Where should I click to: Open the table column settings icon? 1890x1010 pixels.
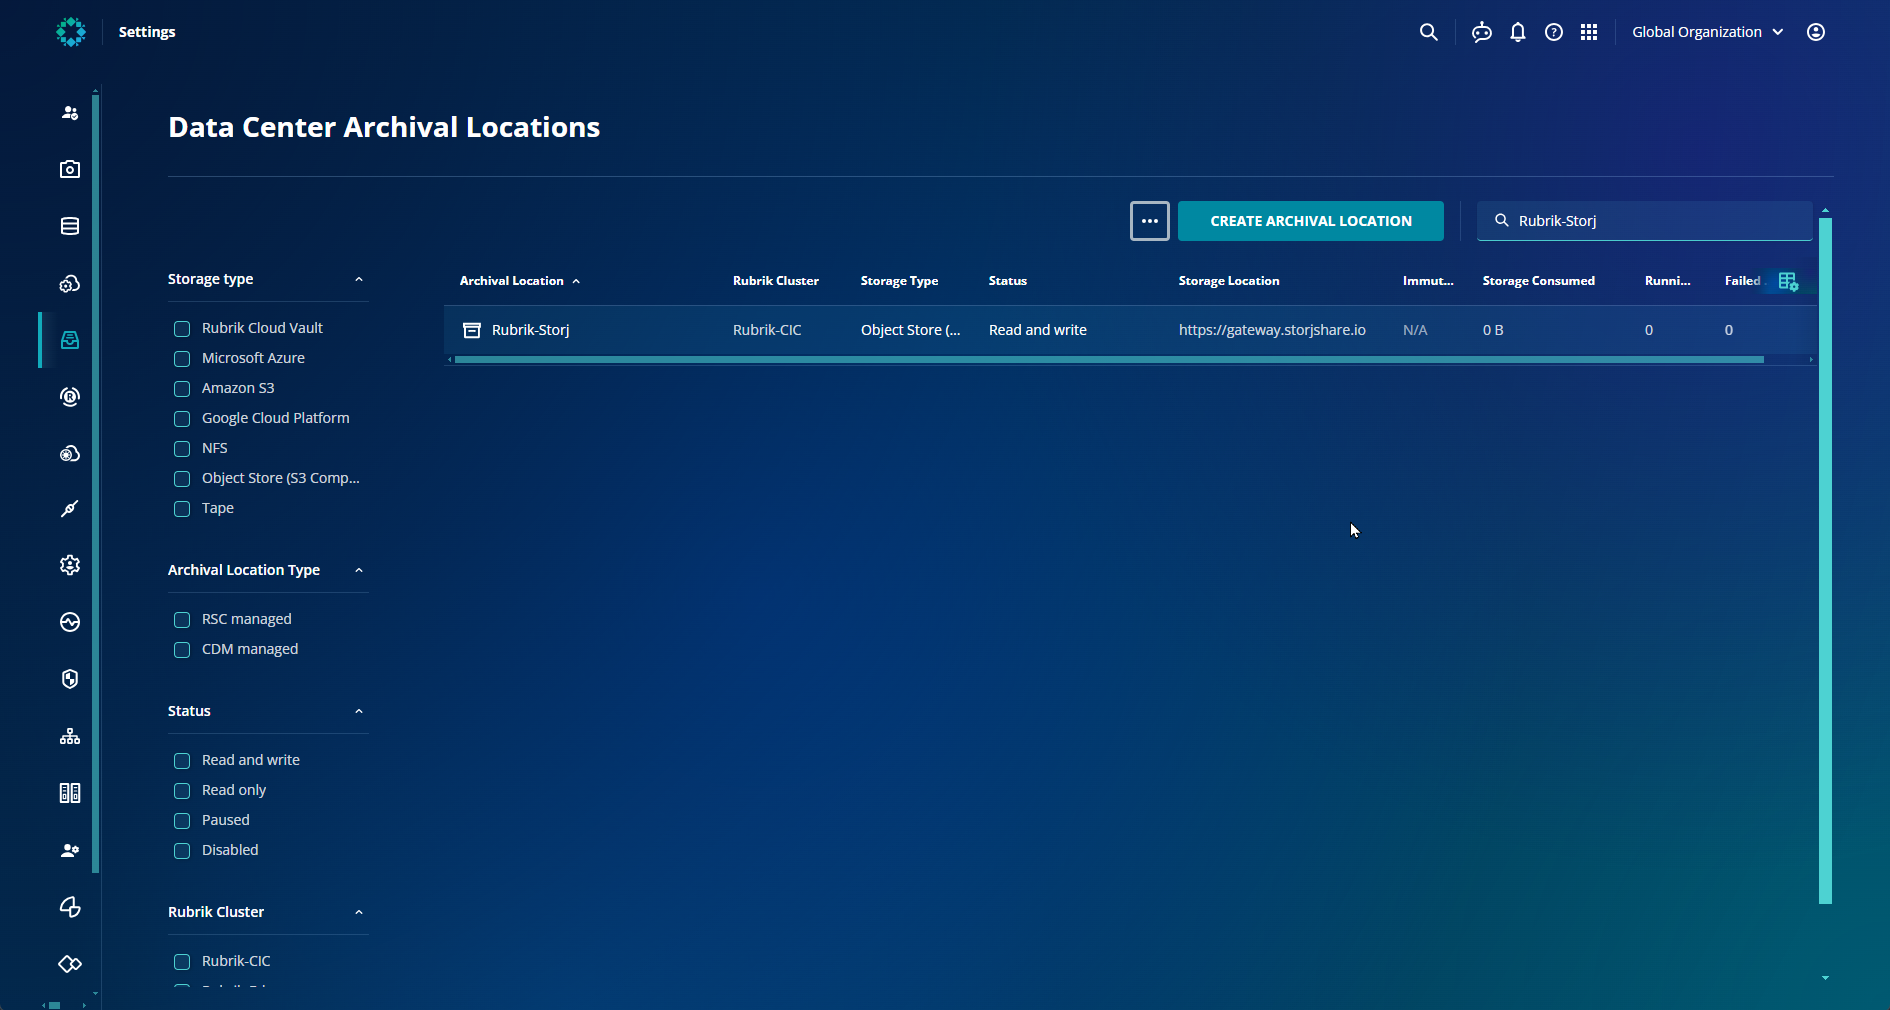pos(1789,282)
